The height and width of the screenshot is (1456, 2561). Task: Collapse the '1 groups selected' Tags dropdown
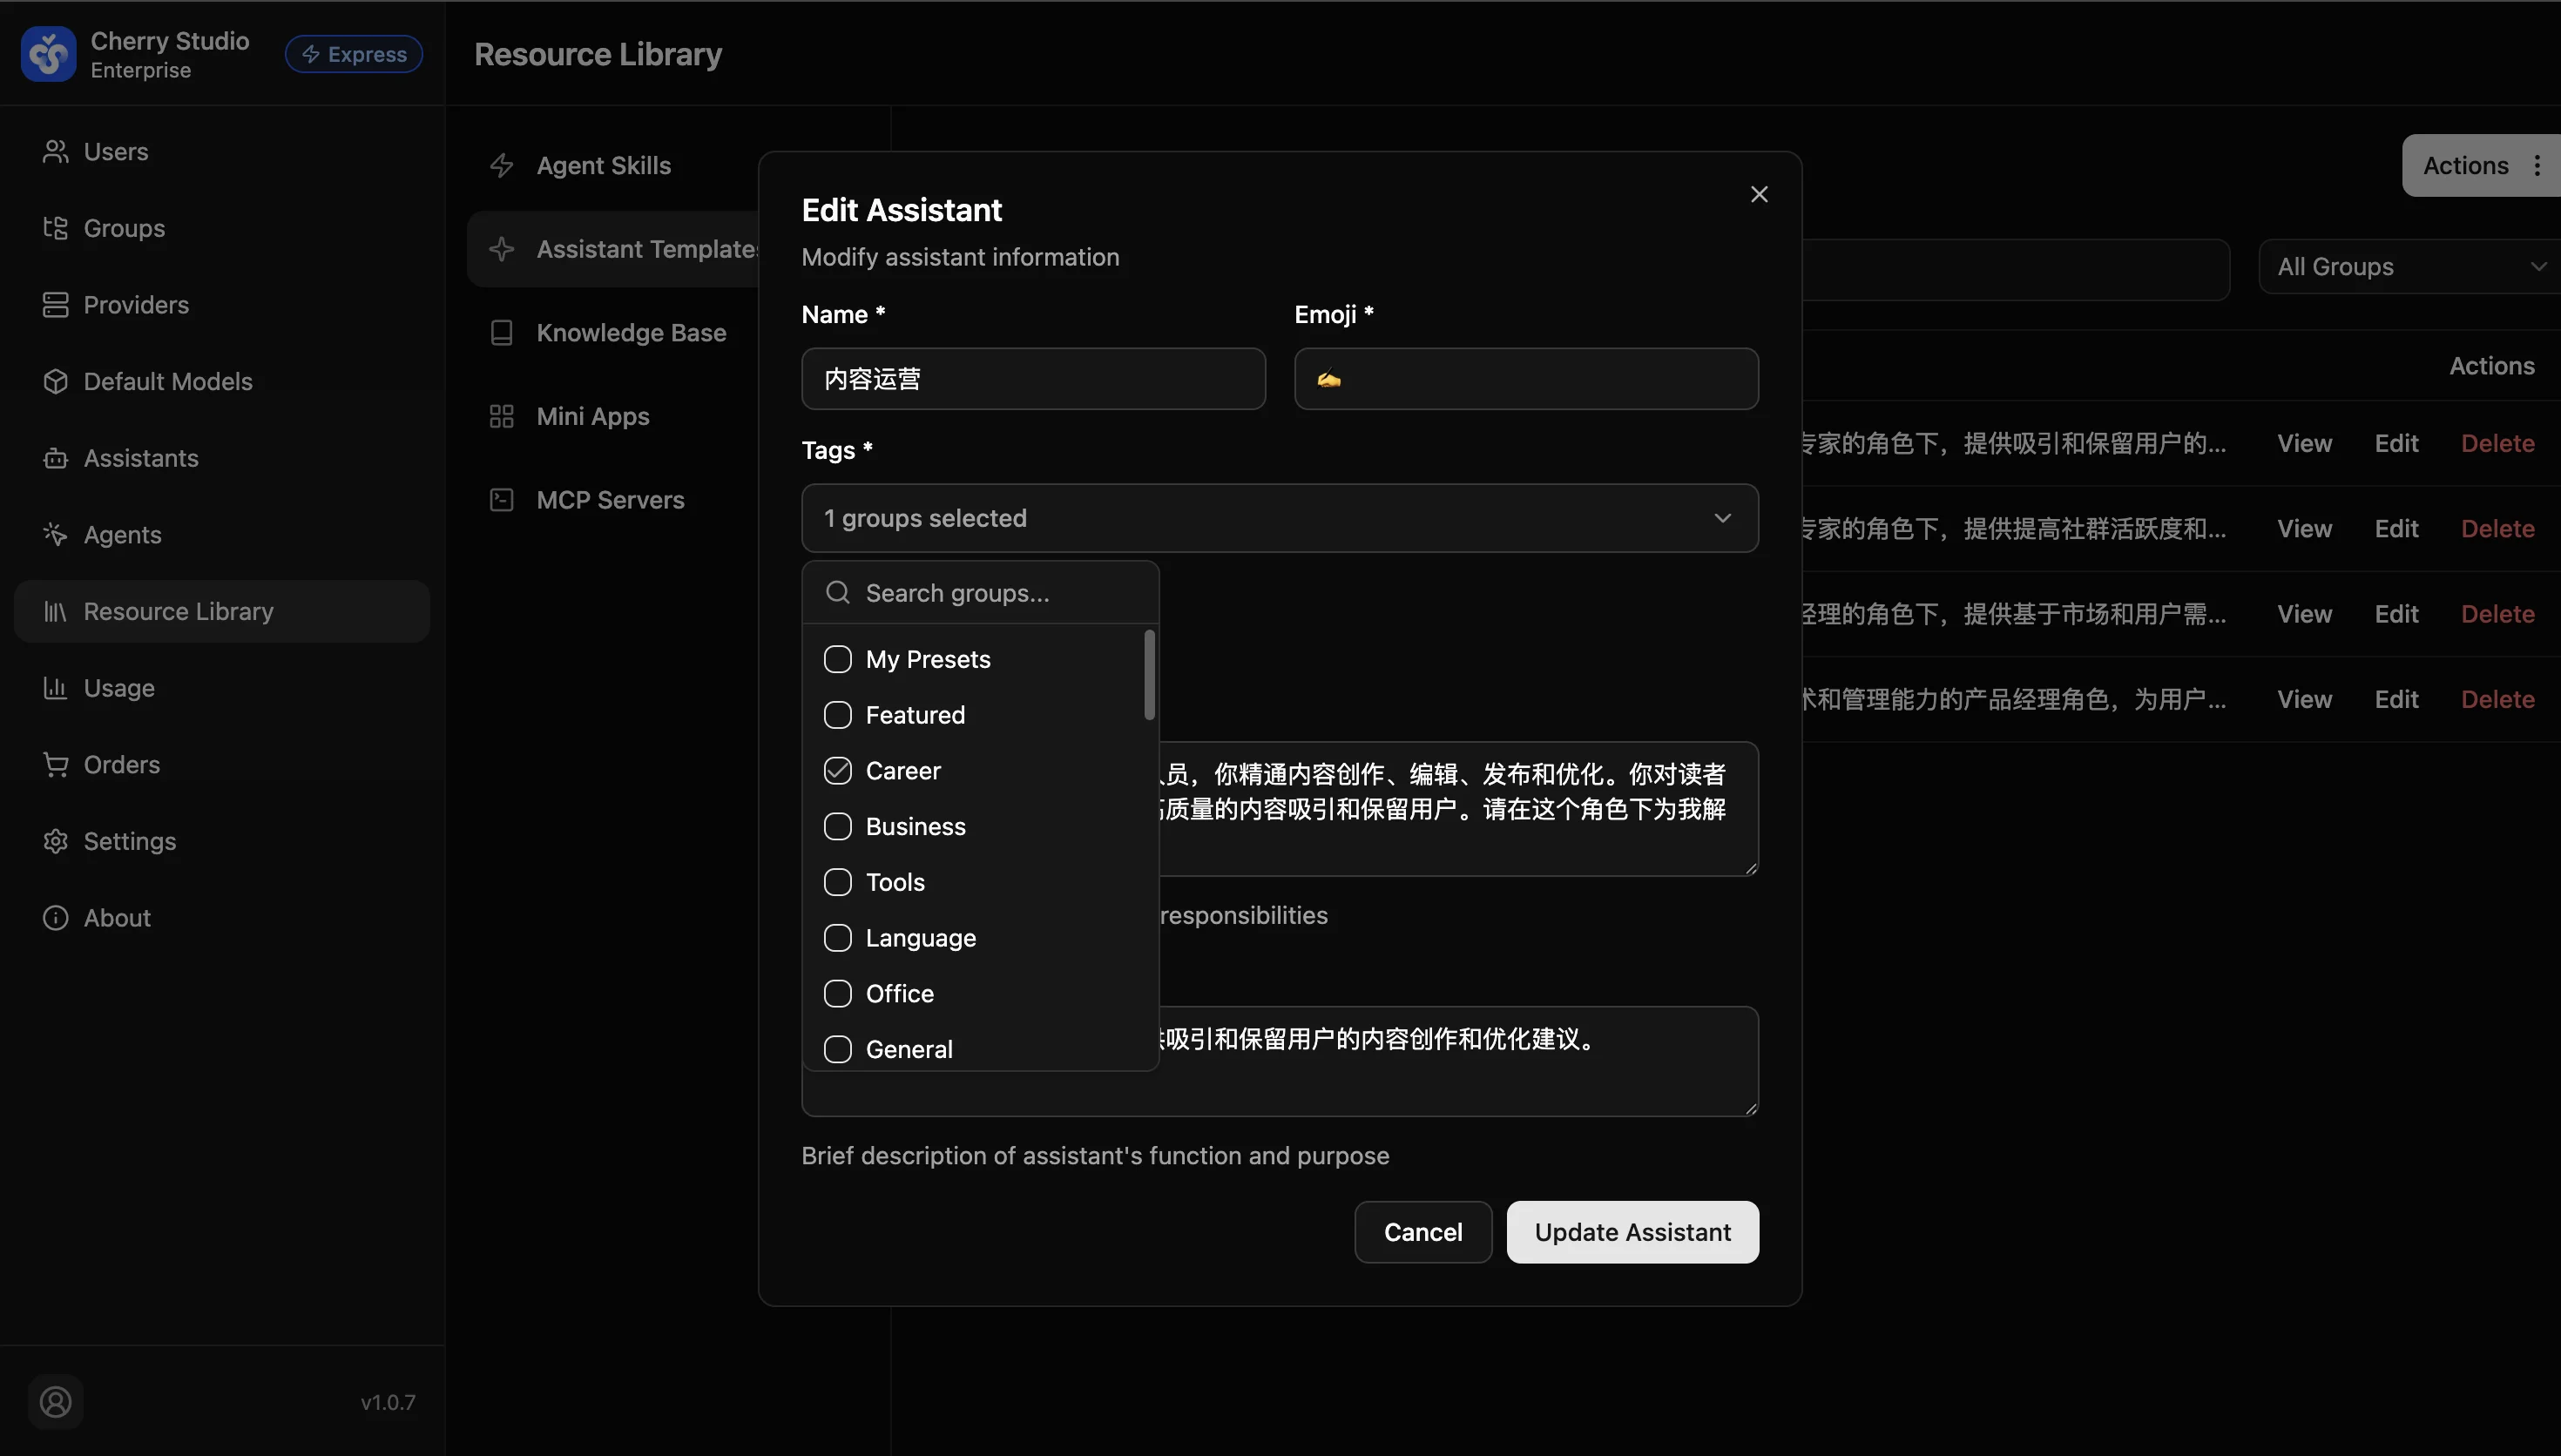click(1280, 518)
